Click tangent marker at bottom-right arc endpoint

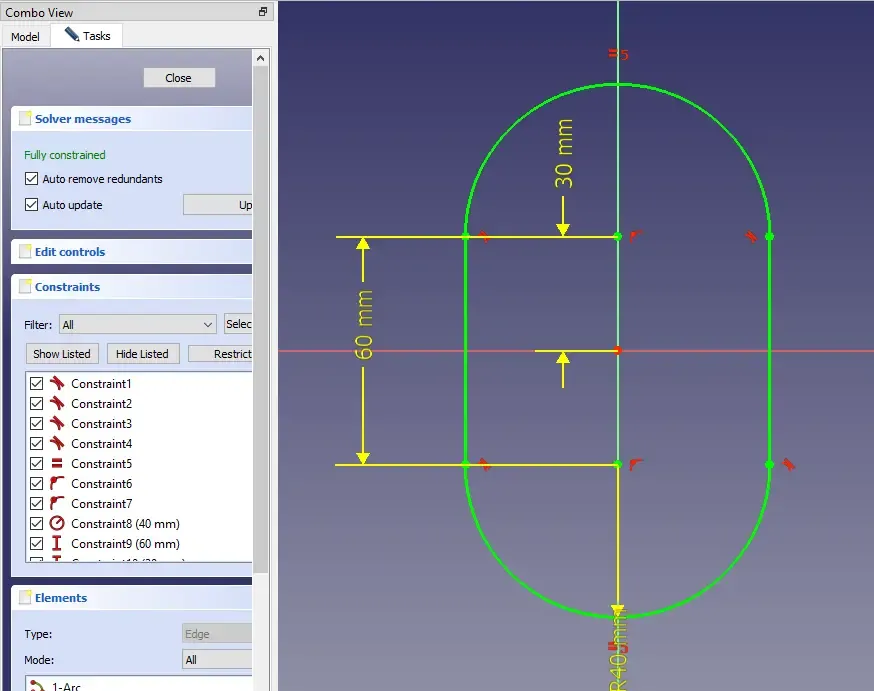pyautogui.click(x=788, y=464)
